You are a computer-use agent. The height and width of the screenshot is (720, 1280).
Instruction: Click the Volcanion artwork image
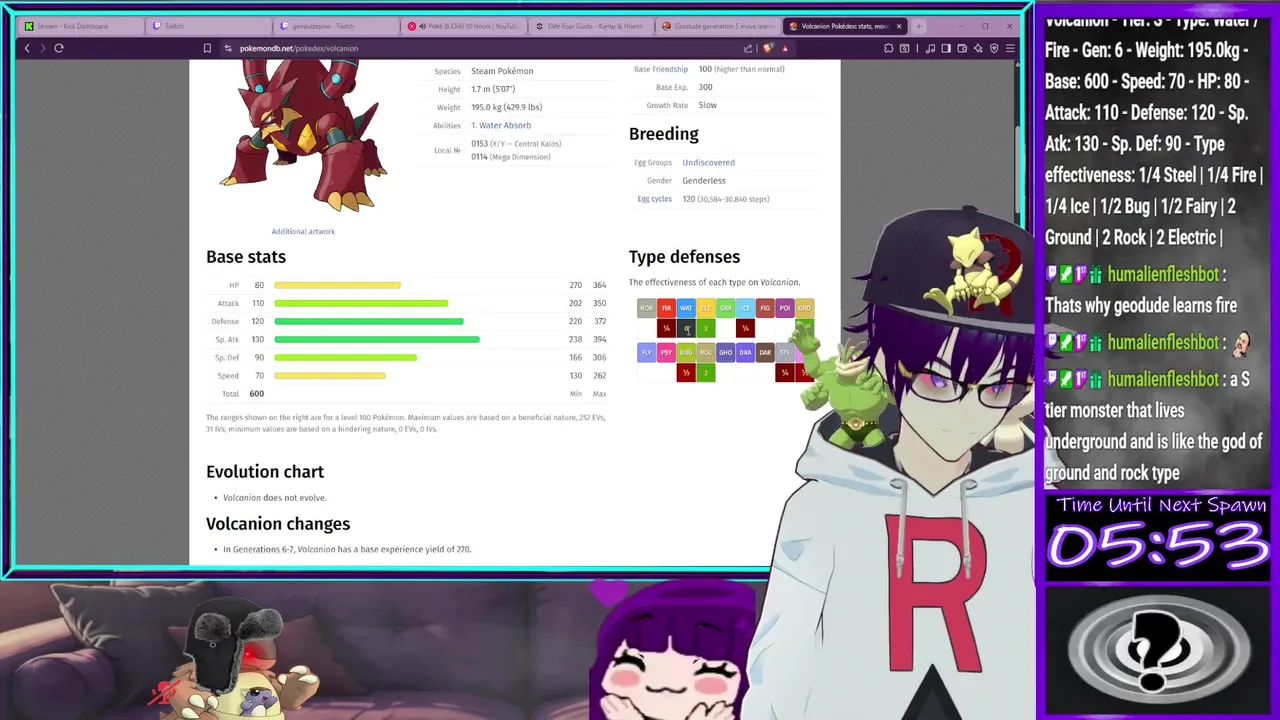pos(303,135)
